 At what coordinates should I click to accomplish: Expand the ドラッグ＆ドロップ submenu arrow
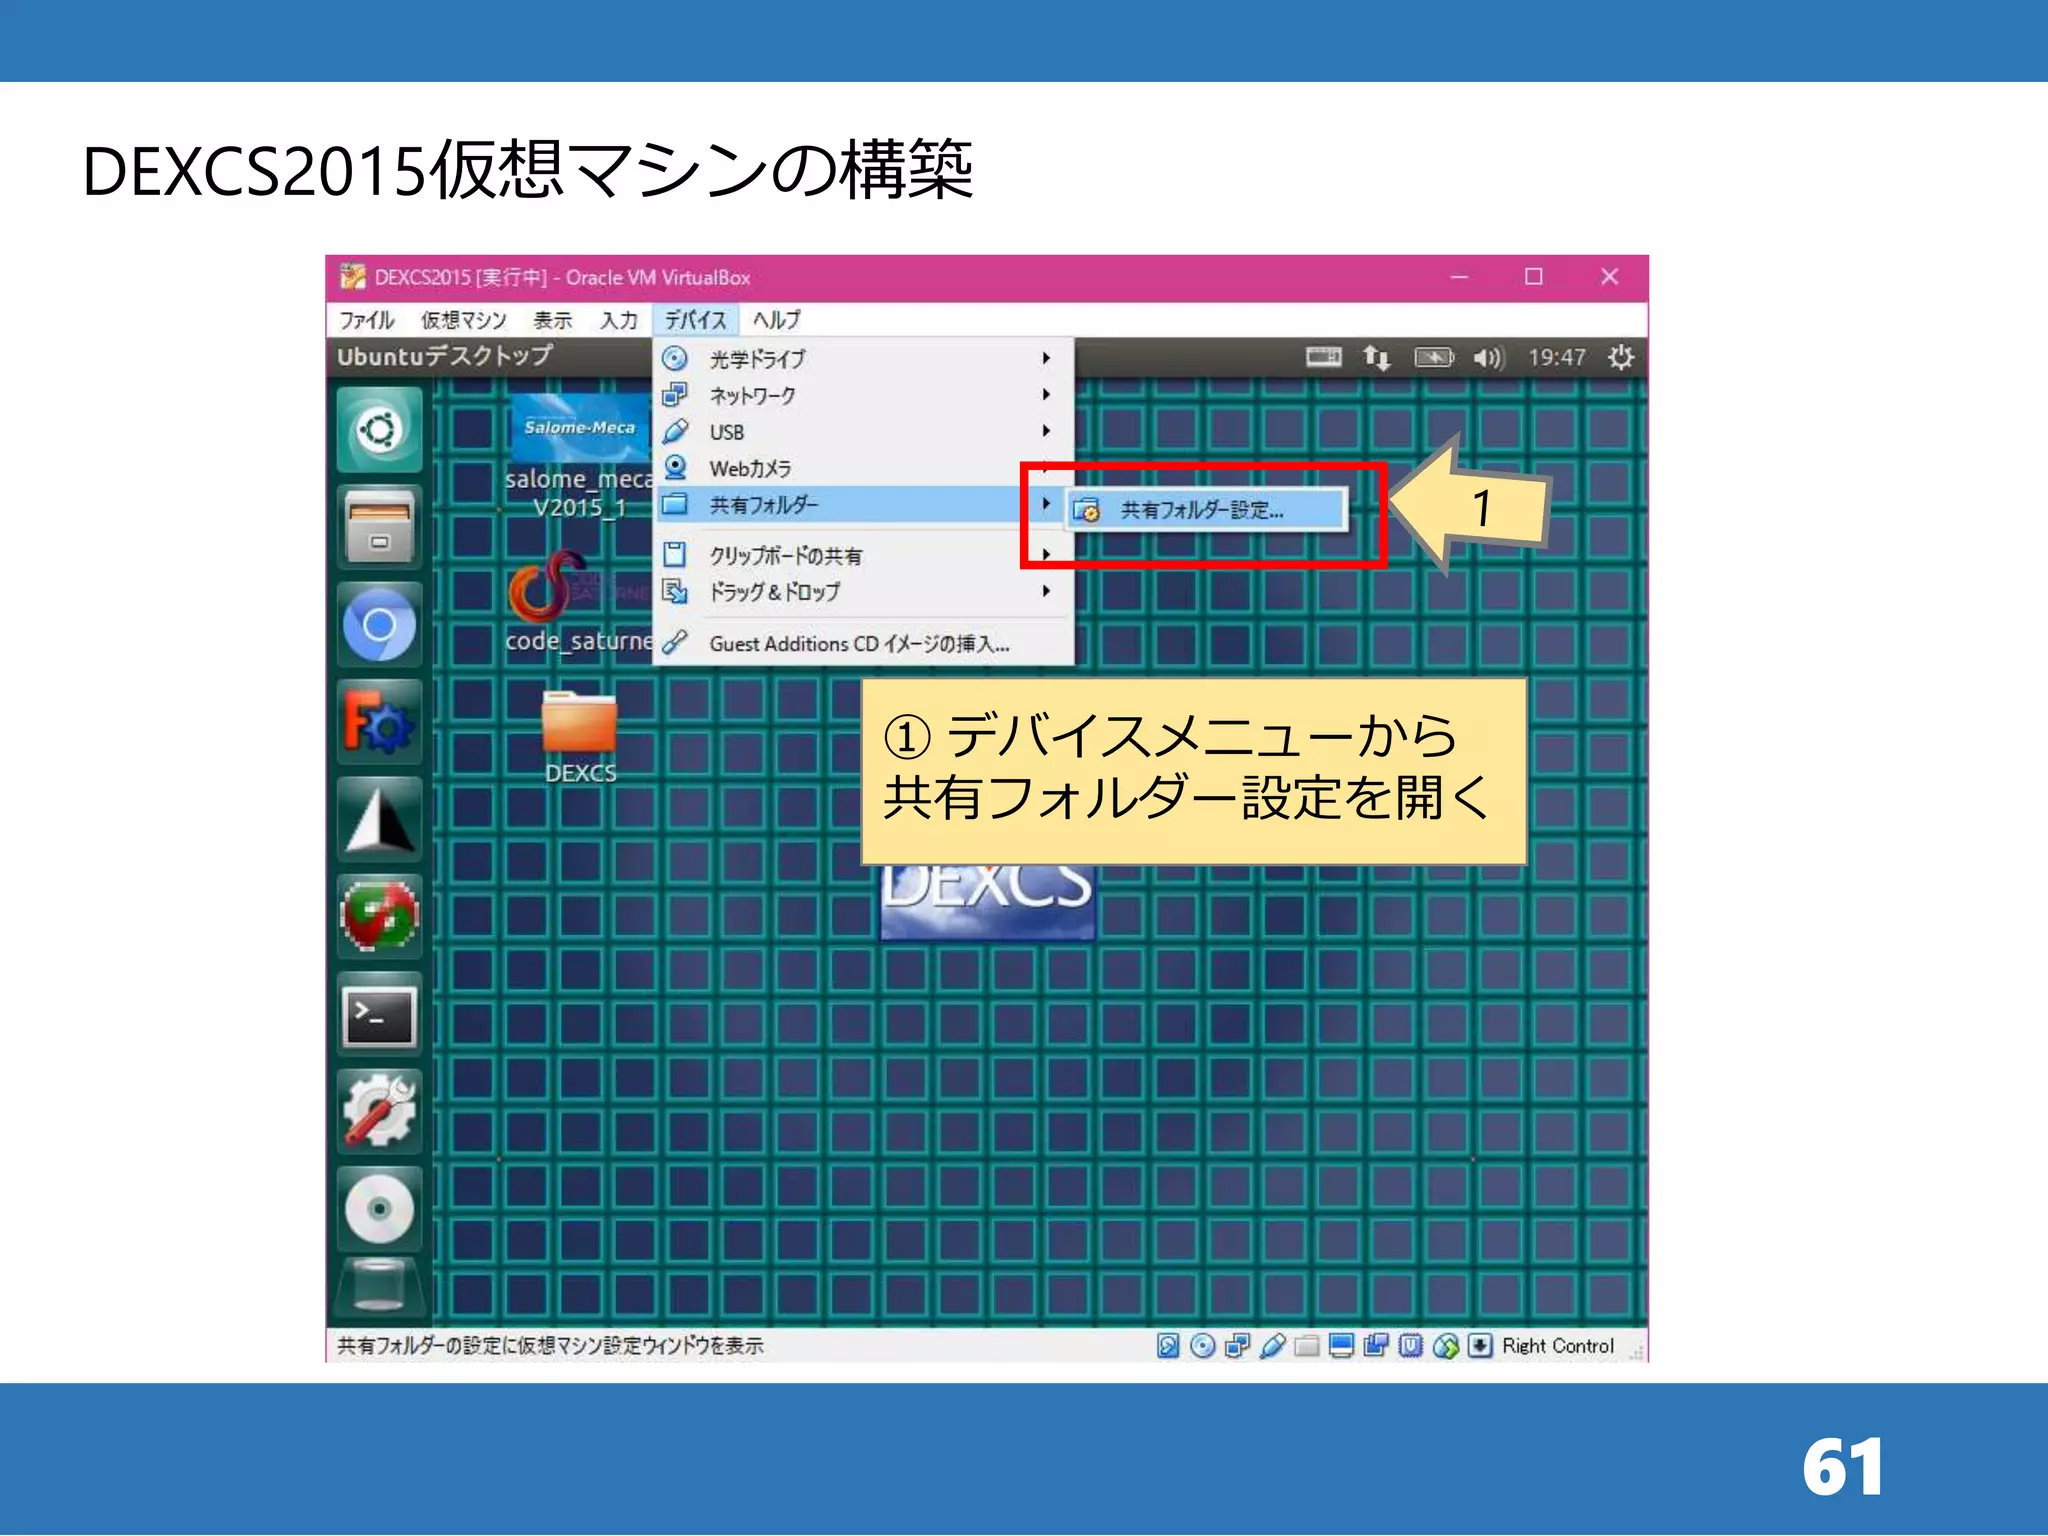(x=1046, y=591)
